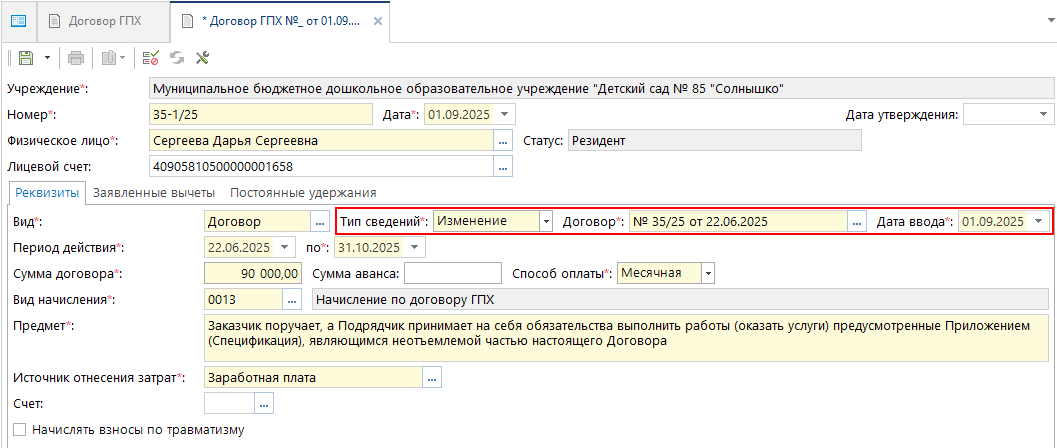
Task: Click the Тип сведений value Изменение
Action: 487,220
